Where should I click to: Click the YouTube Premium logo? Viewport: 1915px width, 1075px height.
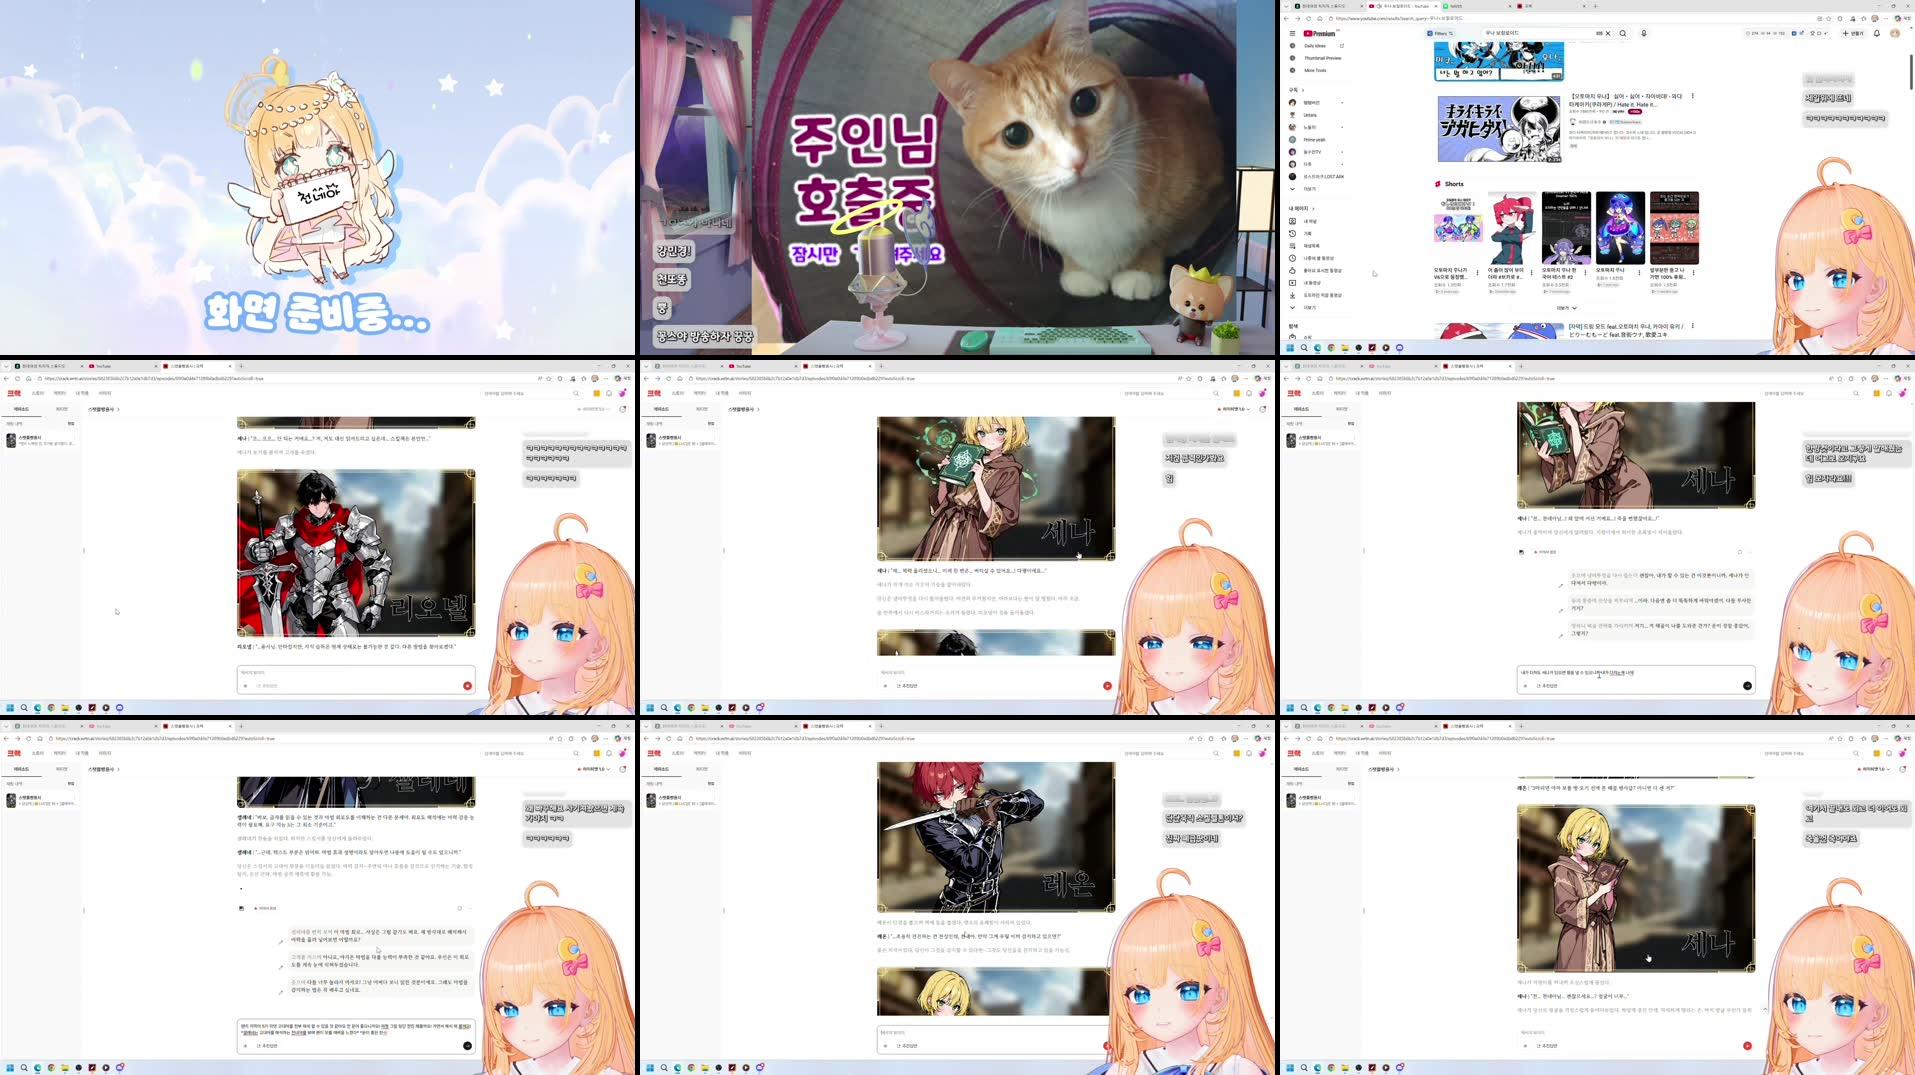pos(1320,33)
